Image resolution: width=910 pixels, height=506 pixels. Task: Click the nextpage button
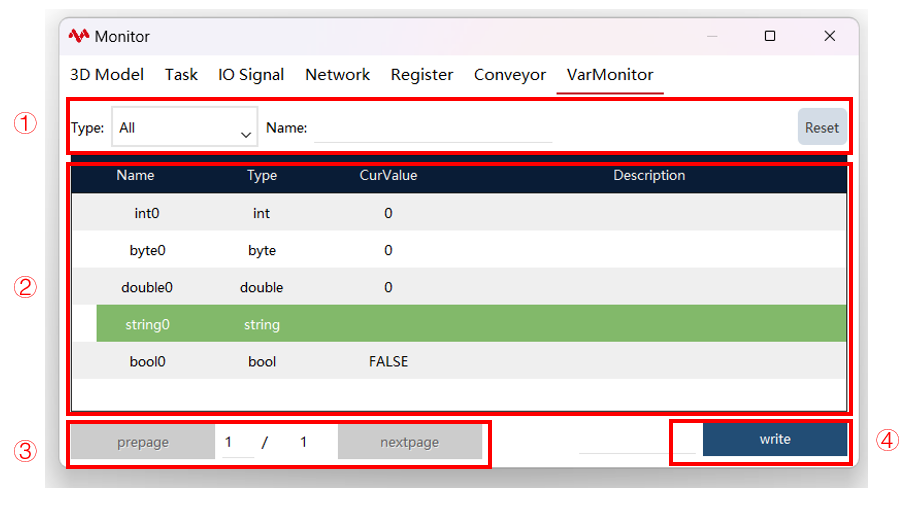(x=410, y=442)
